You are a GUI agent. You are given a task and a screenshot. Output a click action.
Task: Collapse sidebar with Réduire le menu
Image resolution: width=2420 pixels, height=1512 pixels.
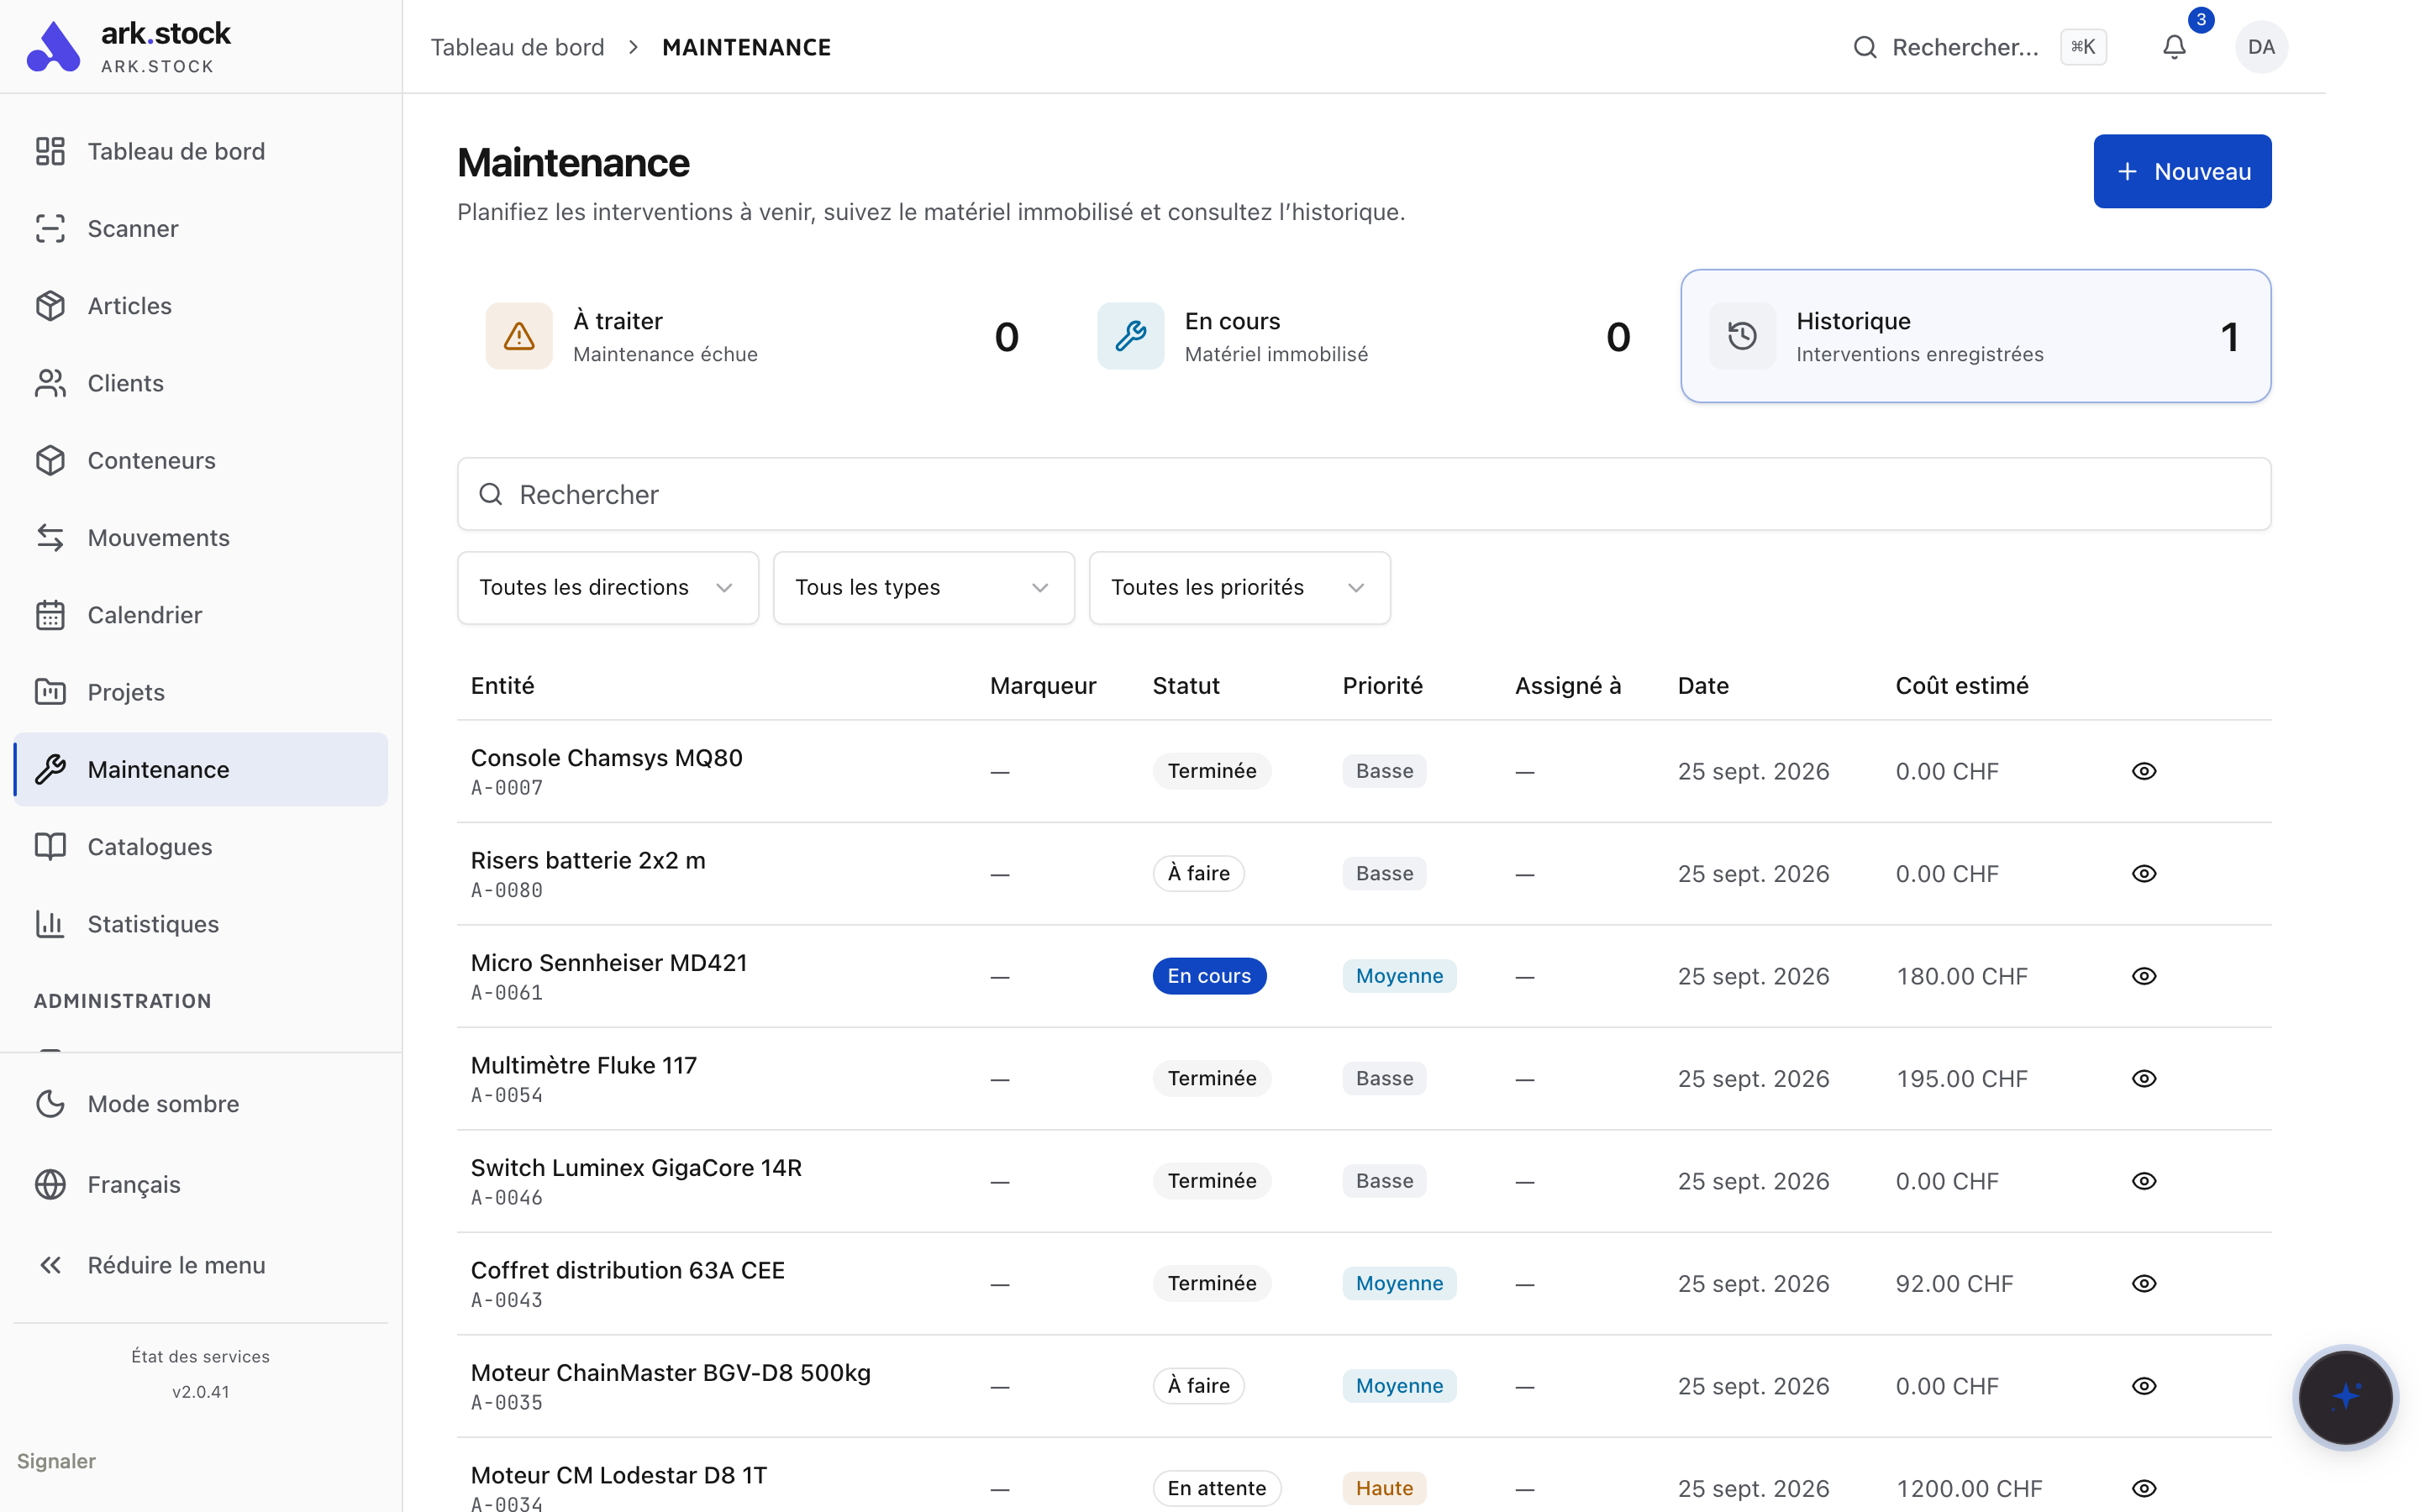point(200,1265)
